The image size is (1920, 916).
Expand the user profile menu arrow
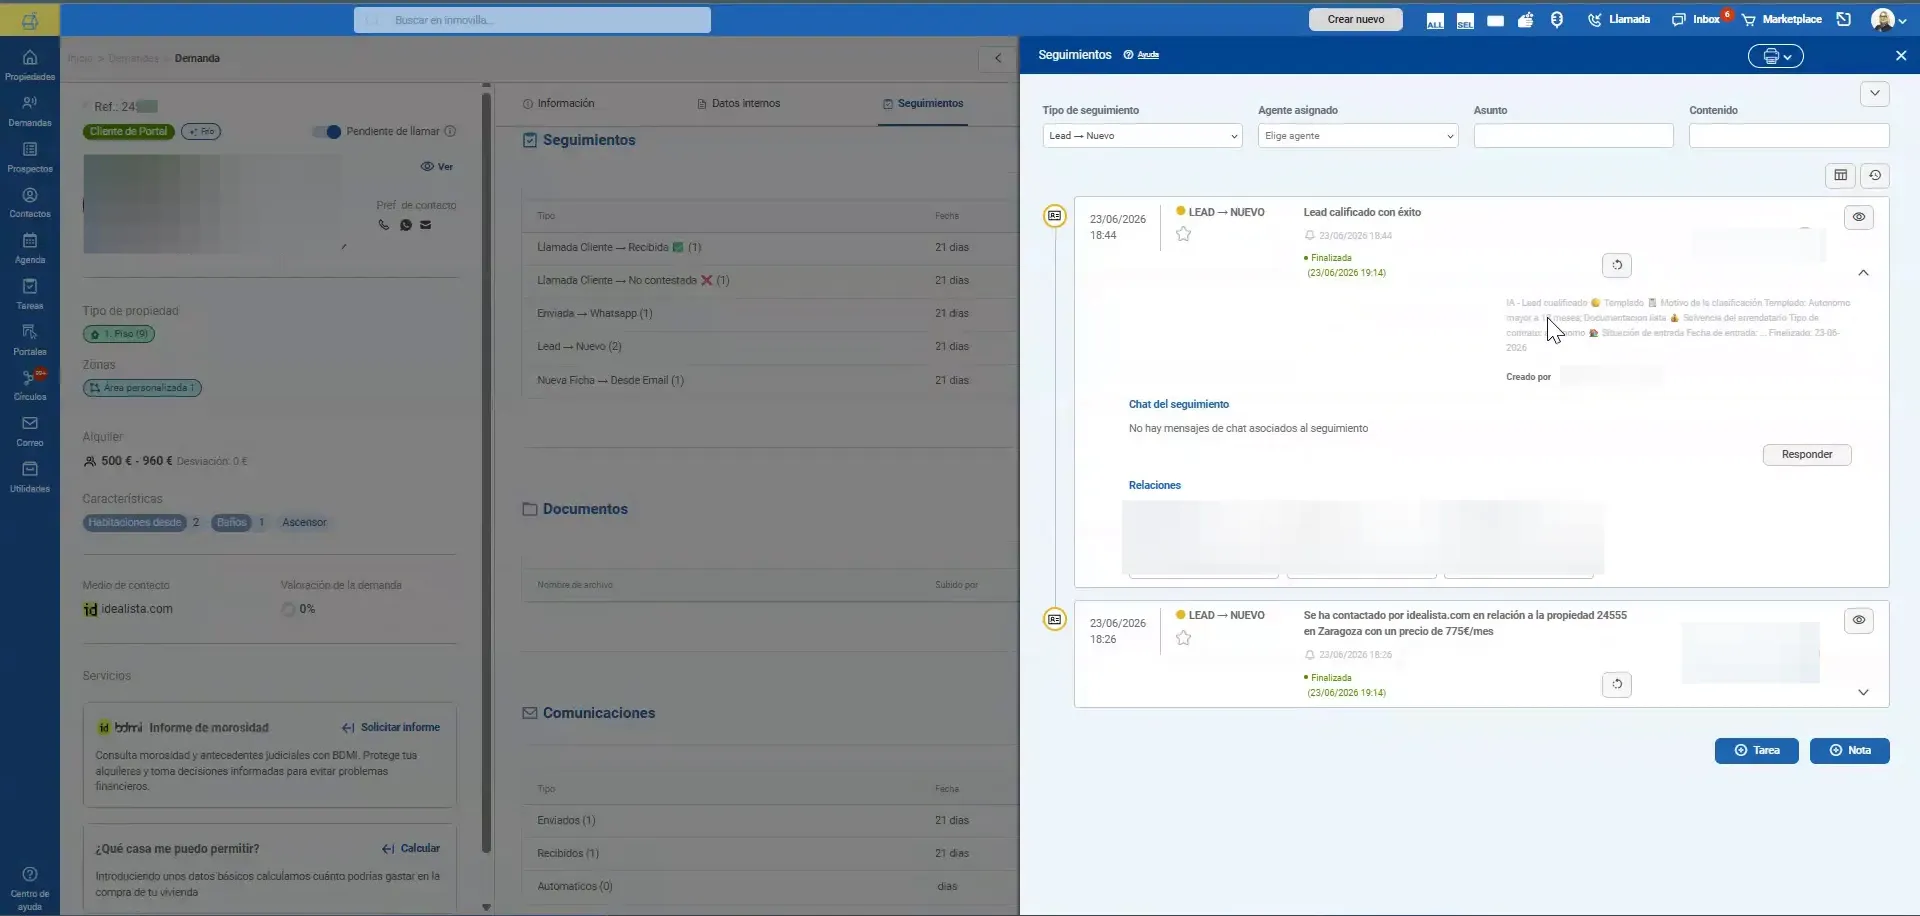pyautogui.click(x=1902, y=21)
